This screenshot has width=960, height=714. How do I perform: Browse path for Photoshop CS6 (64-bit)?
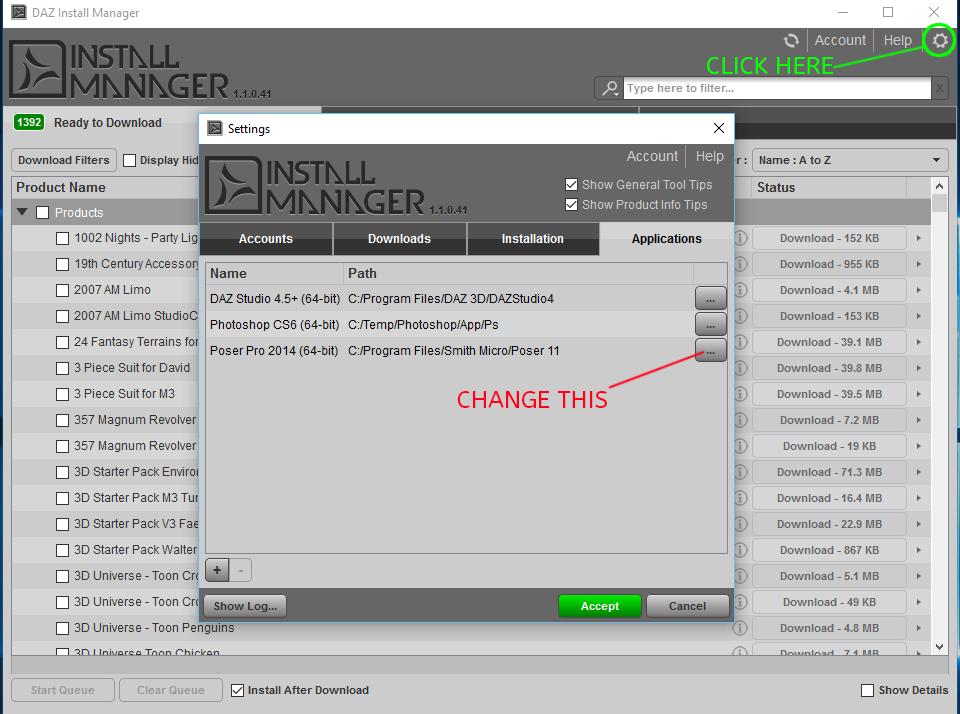point(710,325)
